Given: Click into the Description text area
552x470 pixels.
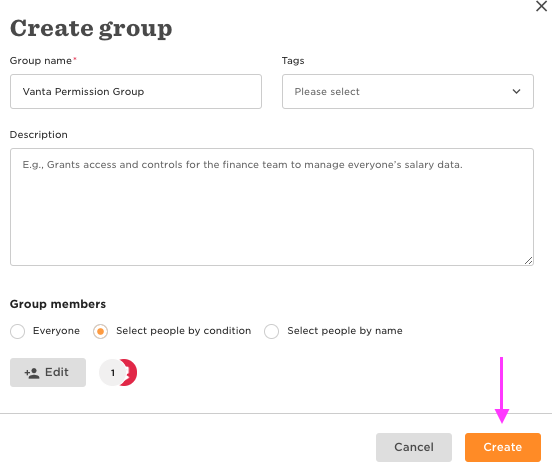Looking at the screenshot, I should [x=272, y=207].
